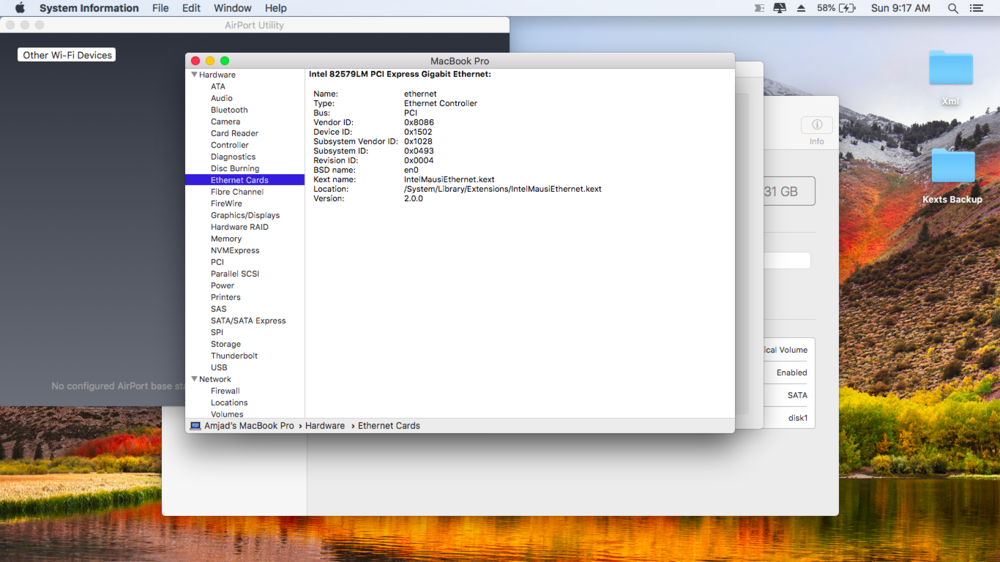Open the File menu

tap(160, 8)
